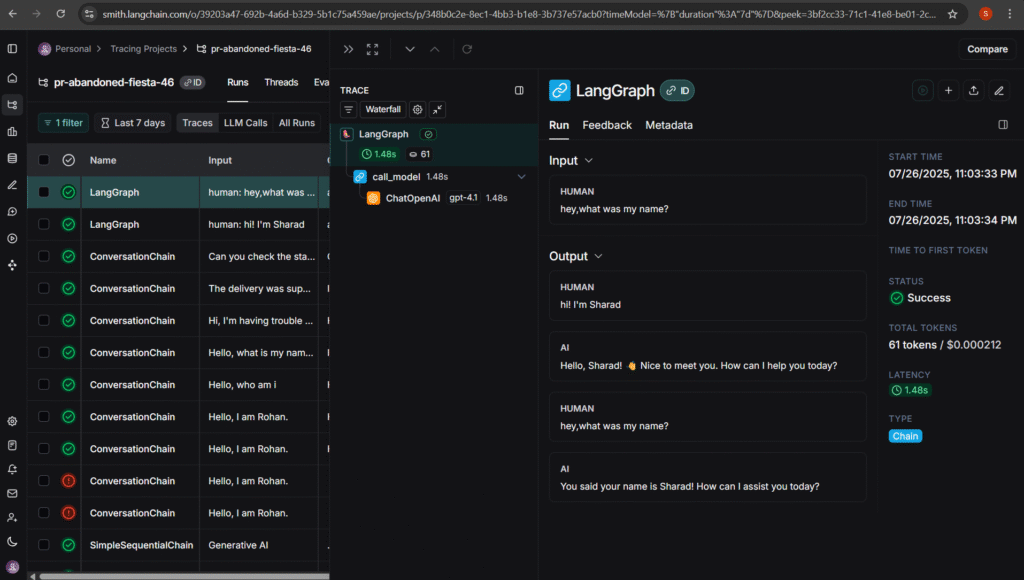Switch to the Feedback tab
1024x580 pixels.
[607, 125]
